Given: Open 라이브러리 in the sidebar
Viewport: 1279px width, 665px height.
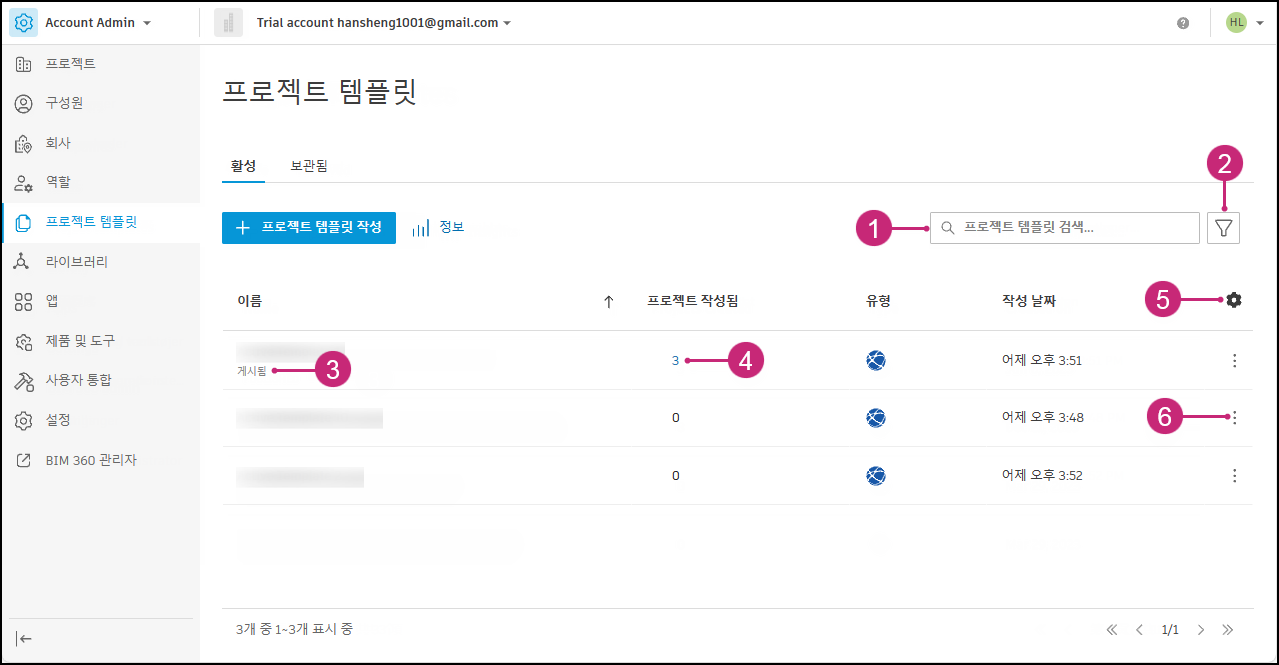Looking at the screenshot, I should coord(76,262).
